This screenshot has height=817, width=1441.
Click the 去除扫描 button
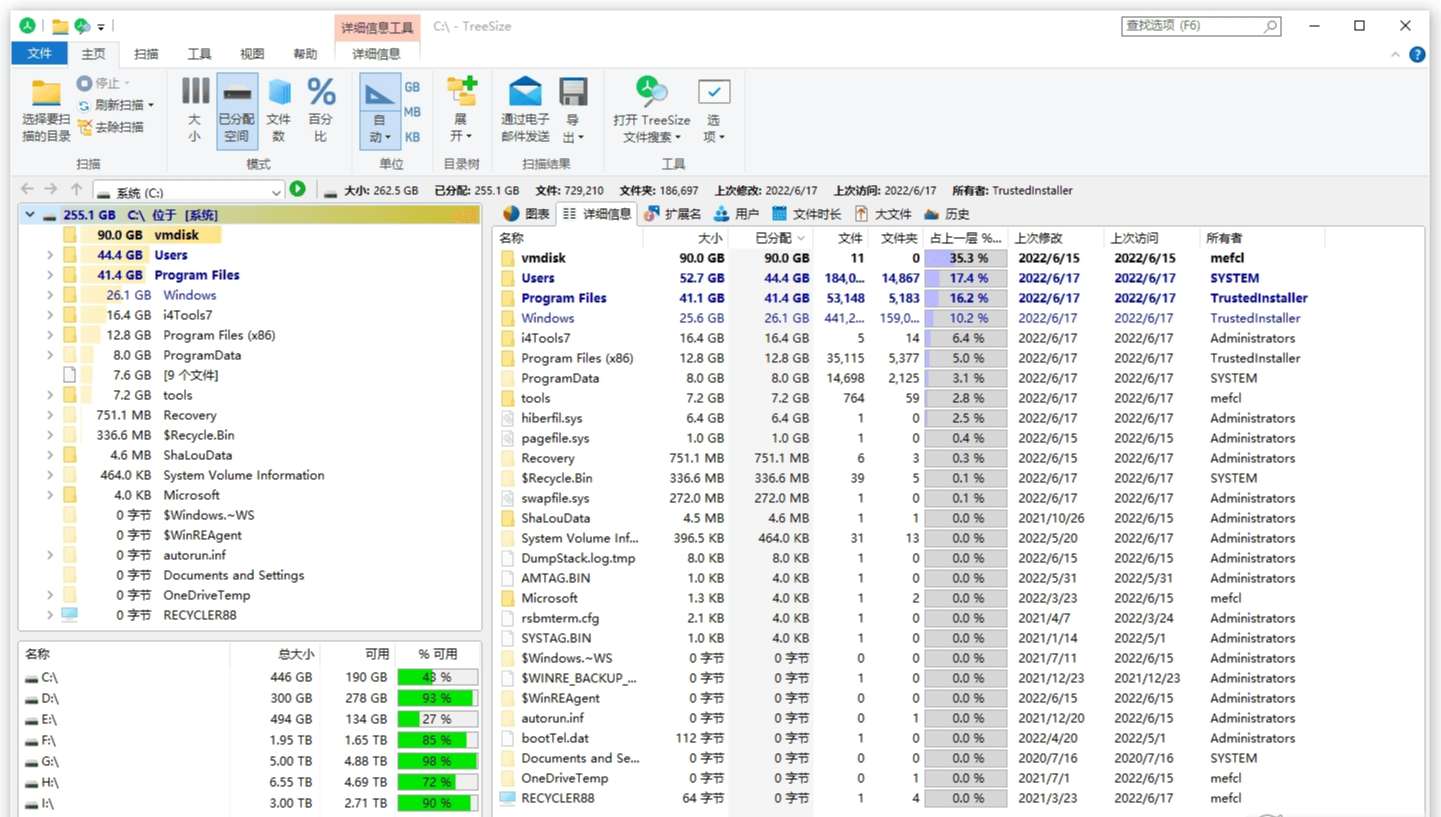(111, 127)
